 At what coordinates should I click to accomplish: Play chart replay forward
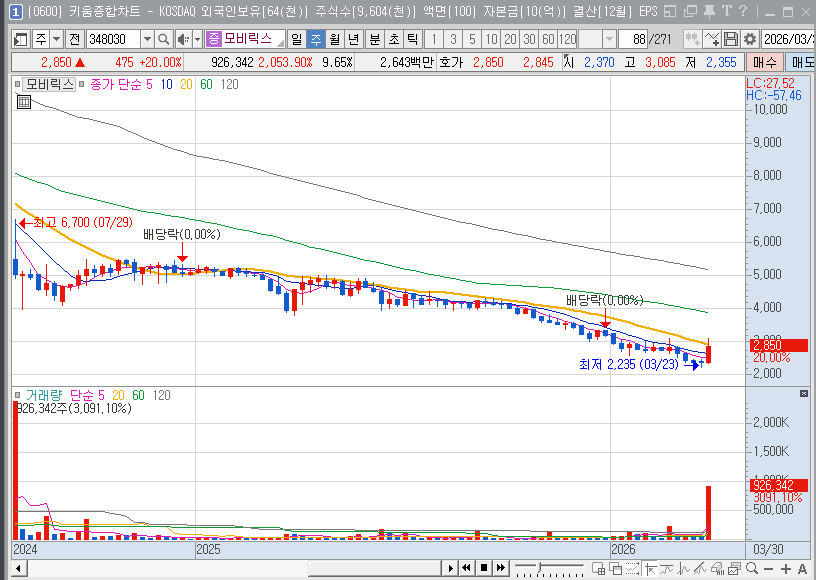(x=450, y=568)
